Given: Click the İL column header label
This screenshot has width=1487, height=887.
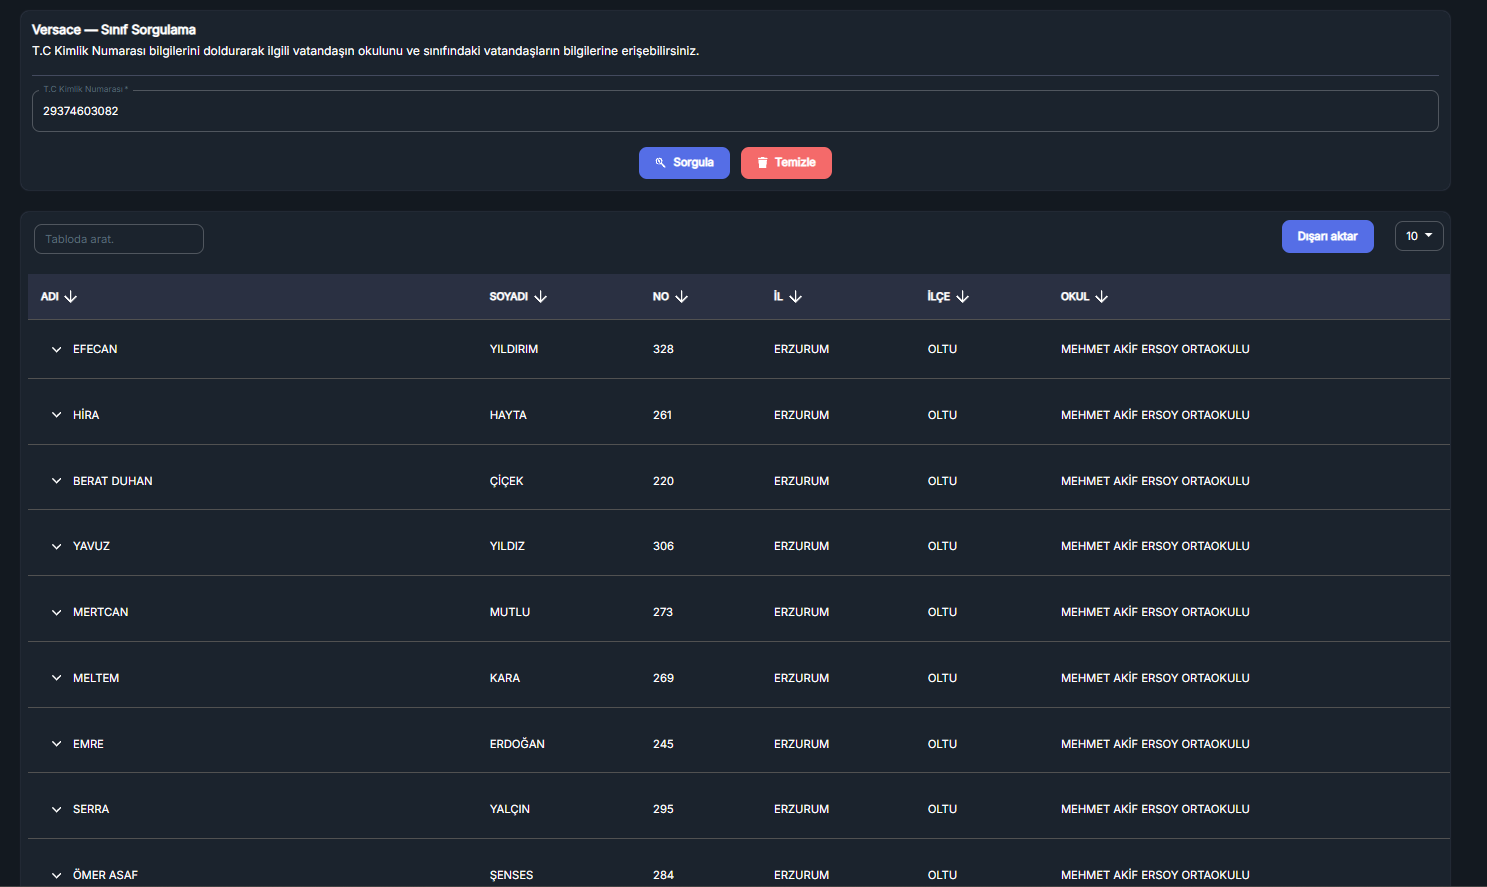Looking at the screenshot, I should tap(778, 297).
